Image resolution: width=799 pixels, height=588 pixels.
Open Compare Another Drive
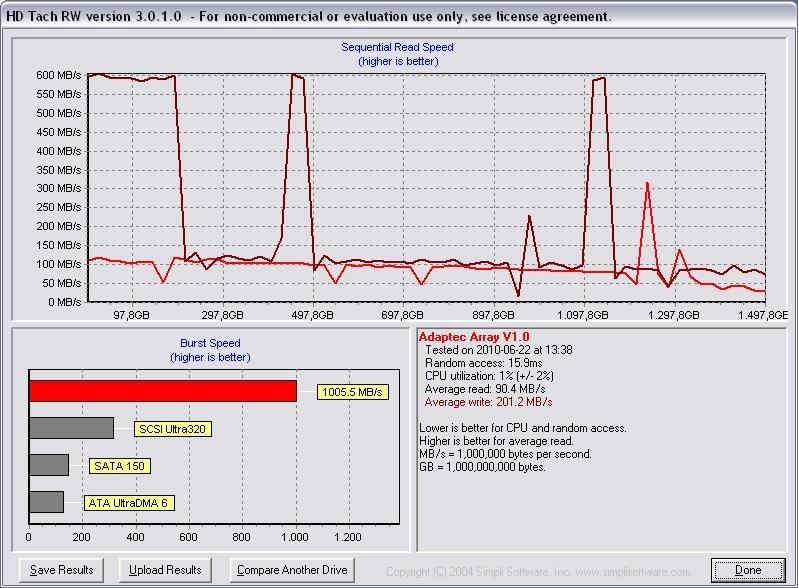tap(292, 570)
